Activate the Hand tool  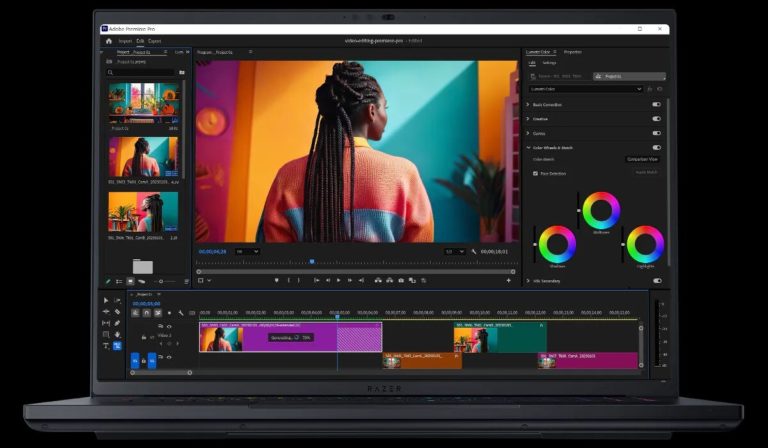pos(118,334)
